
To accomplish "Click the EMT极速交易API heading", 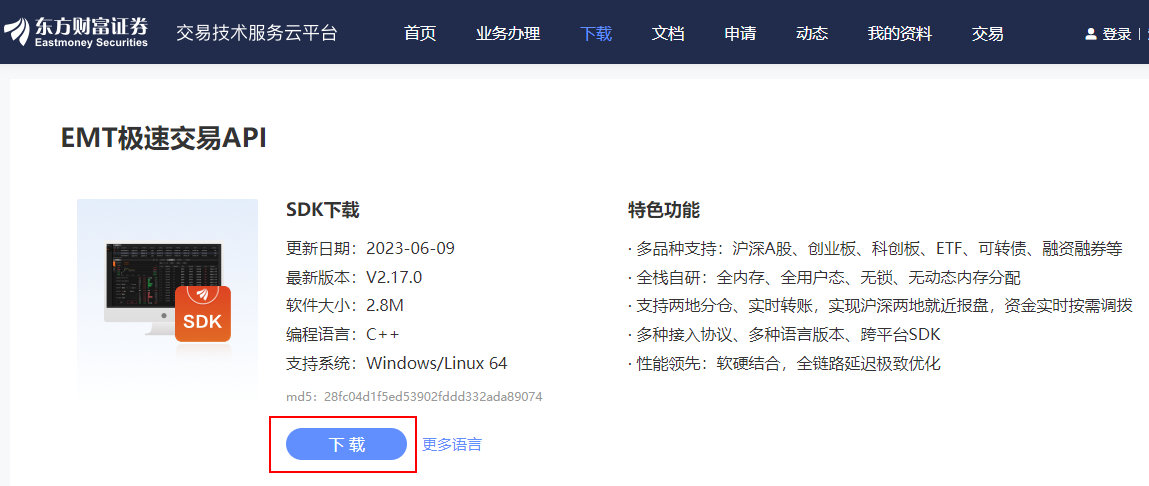I will [x=163, y=138].
